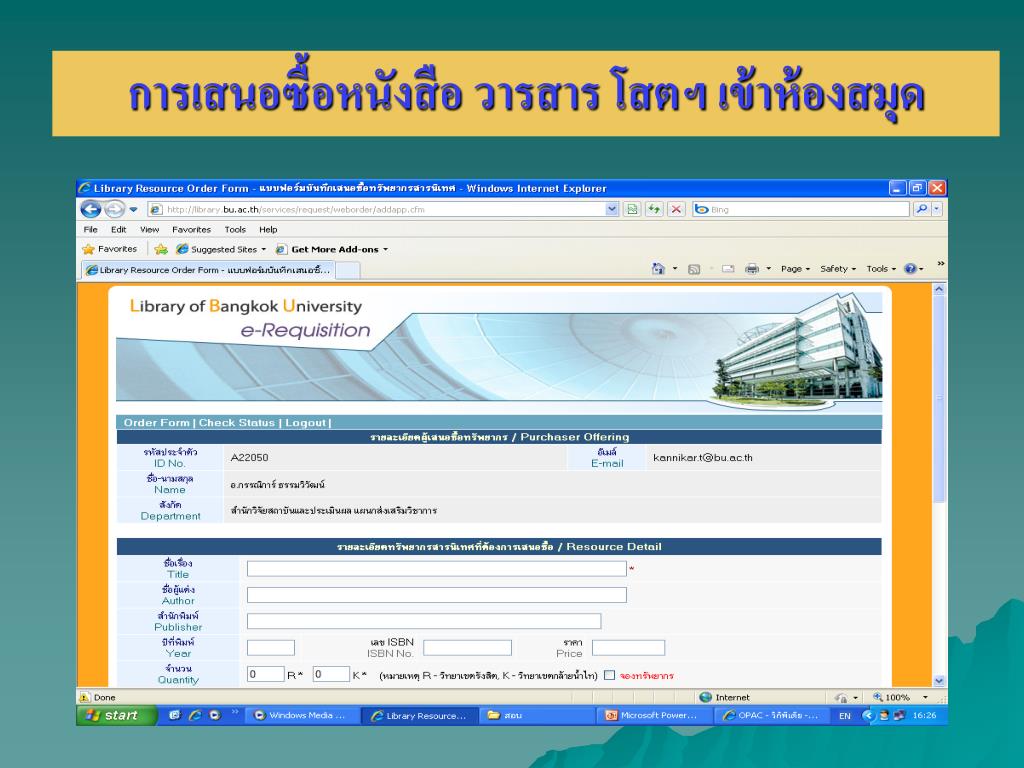Click the Publisher input field
The height and width of the screenshot is (768, 1024).
[424, 621]
